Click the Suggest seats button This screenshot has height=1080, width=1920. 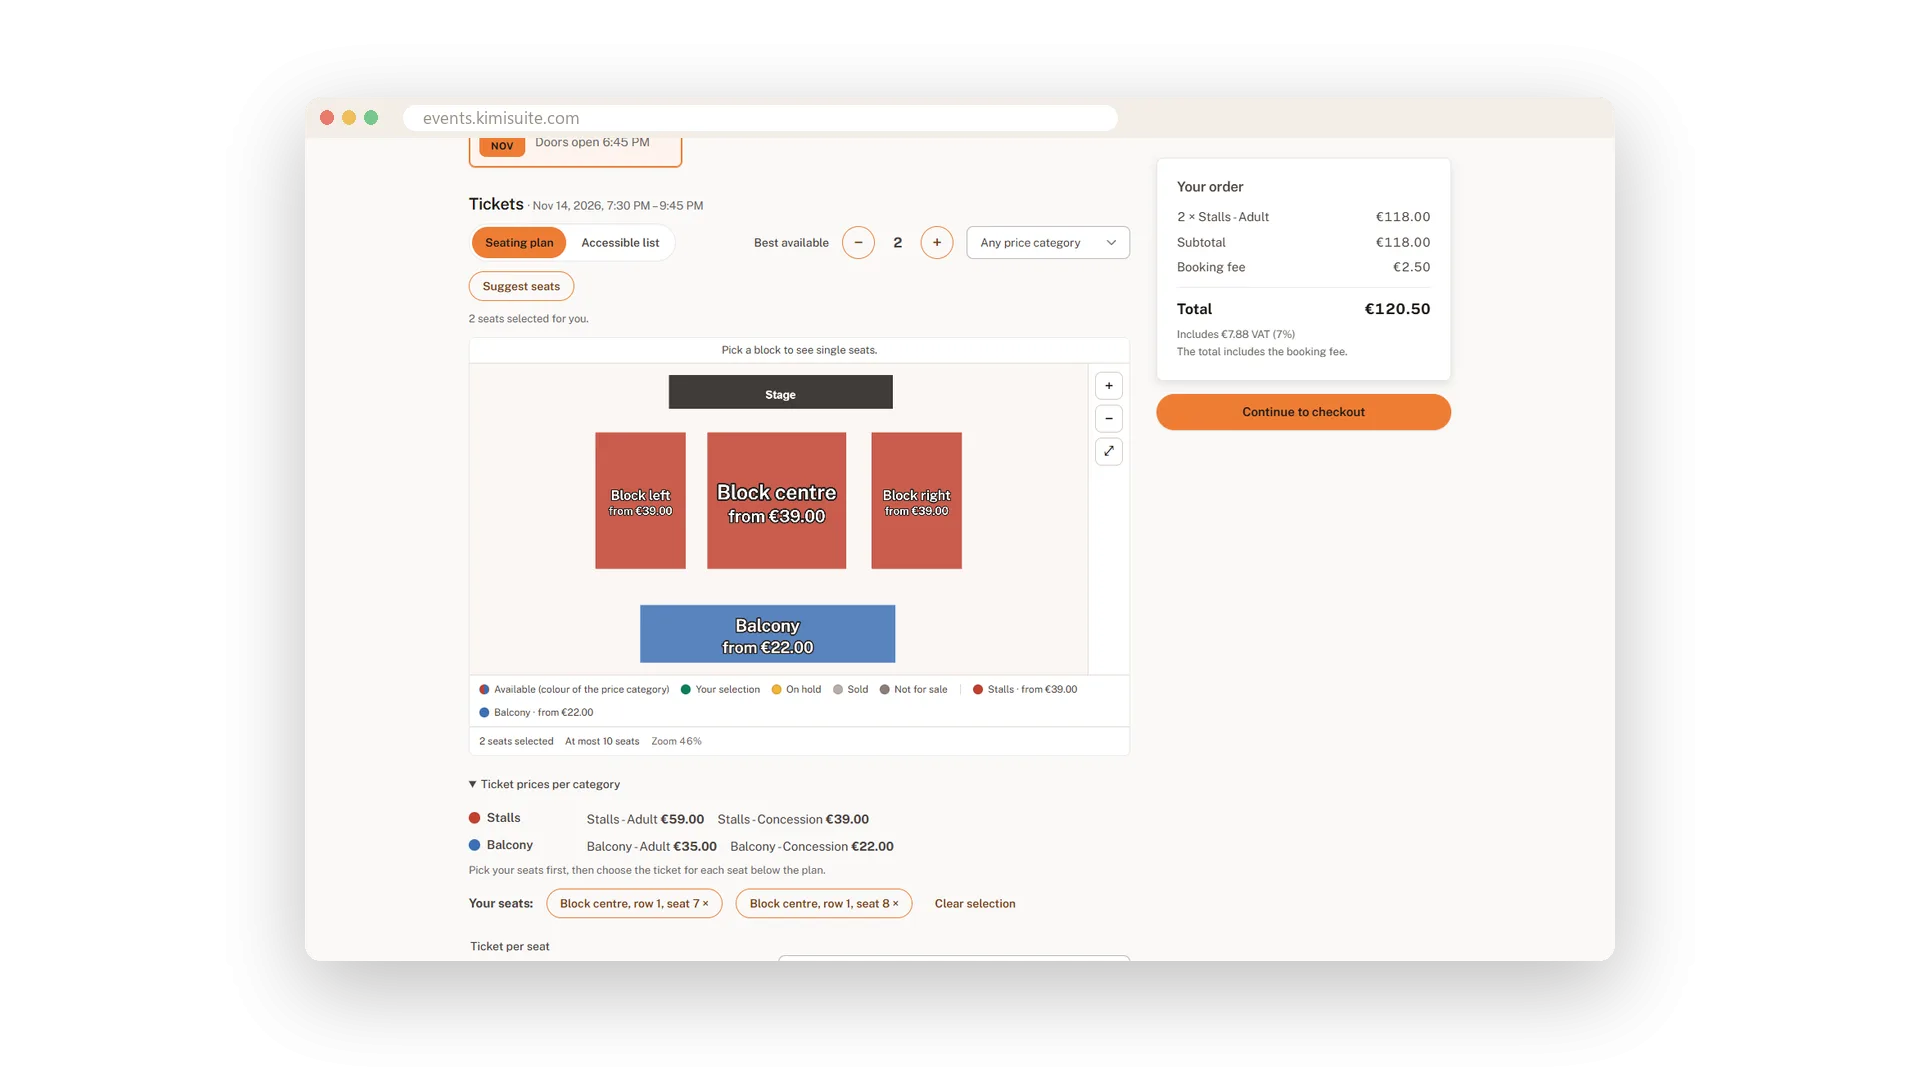pos(521,286)
